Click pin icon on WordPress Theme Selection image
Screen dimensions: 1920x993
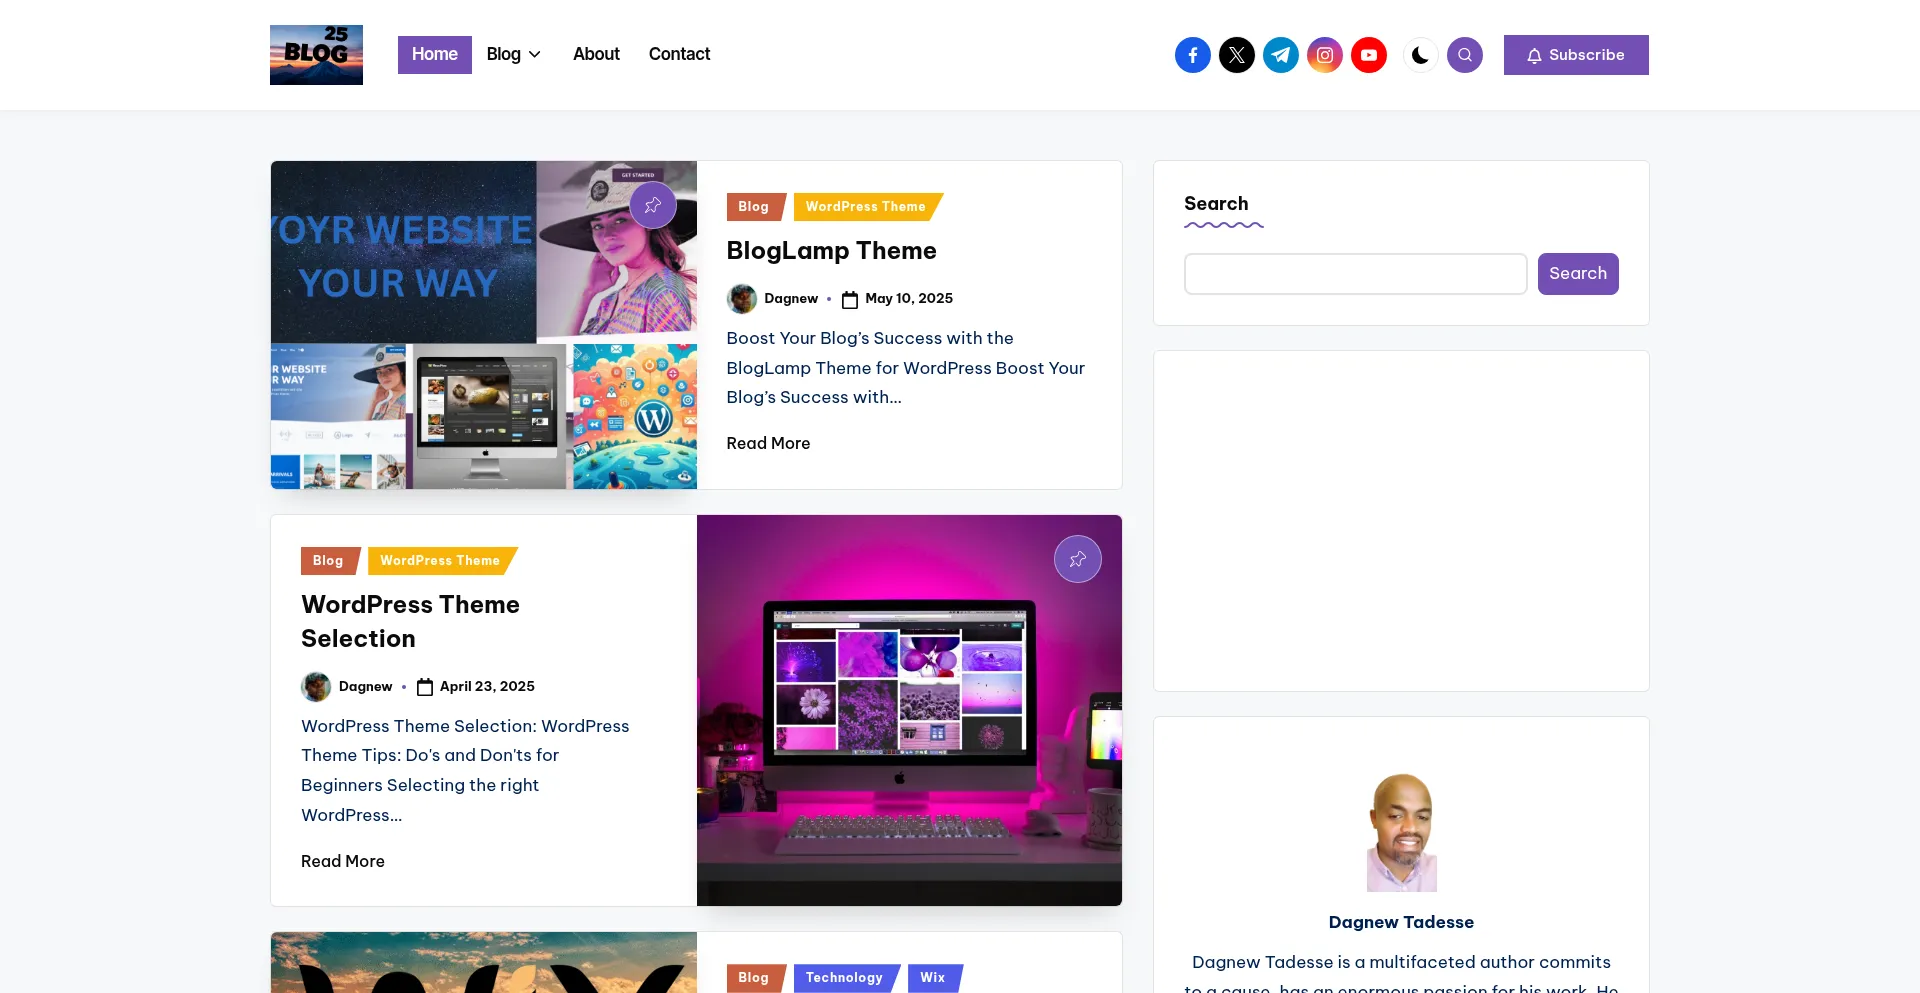(1077, 559)
